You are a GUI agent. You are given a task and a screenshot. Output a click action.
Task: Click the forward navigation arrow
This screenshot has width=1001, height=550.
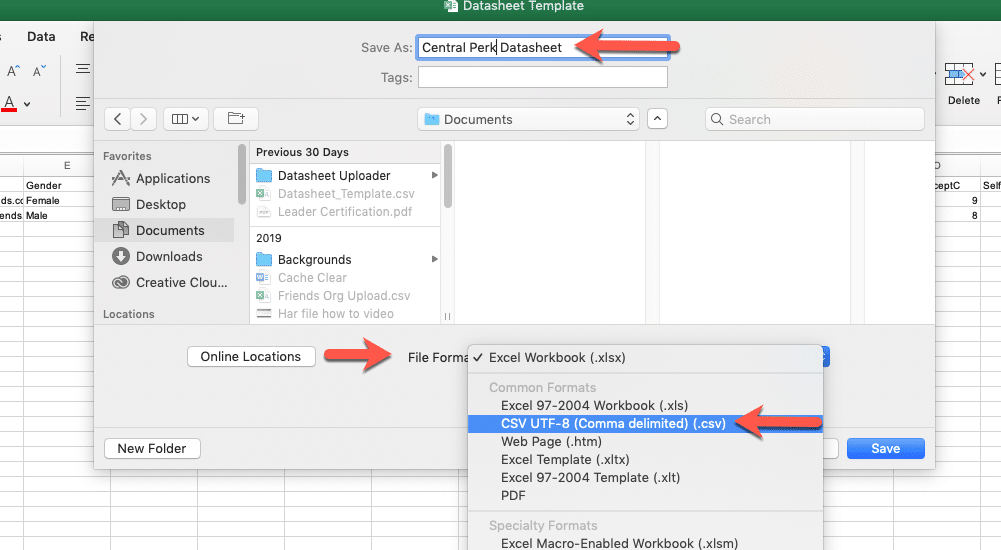144,119
